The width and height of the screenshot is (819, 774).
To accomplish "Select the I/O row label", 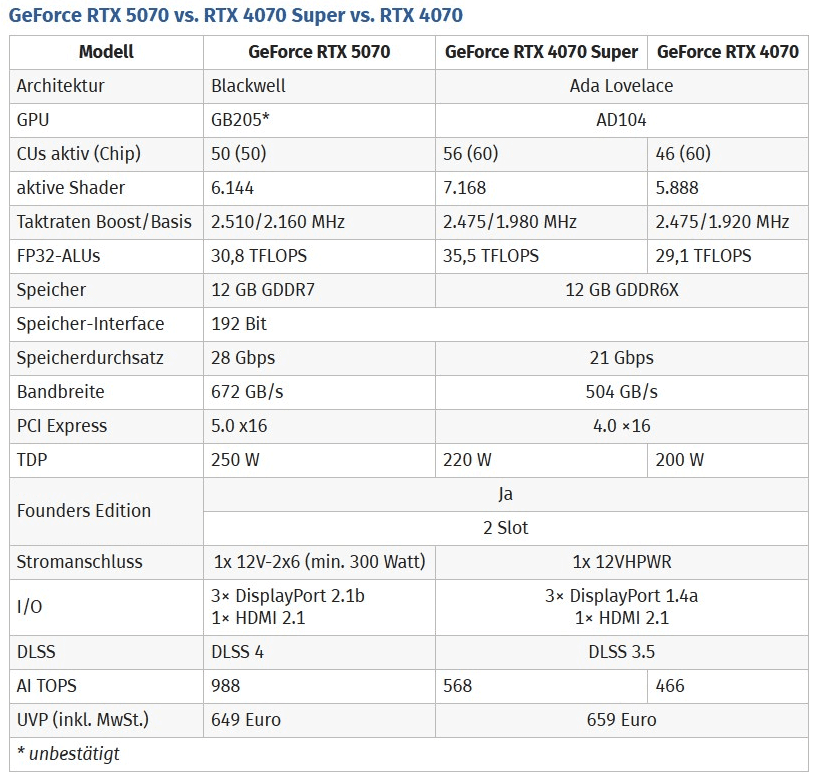I will pos(29,606).
